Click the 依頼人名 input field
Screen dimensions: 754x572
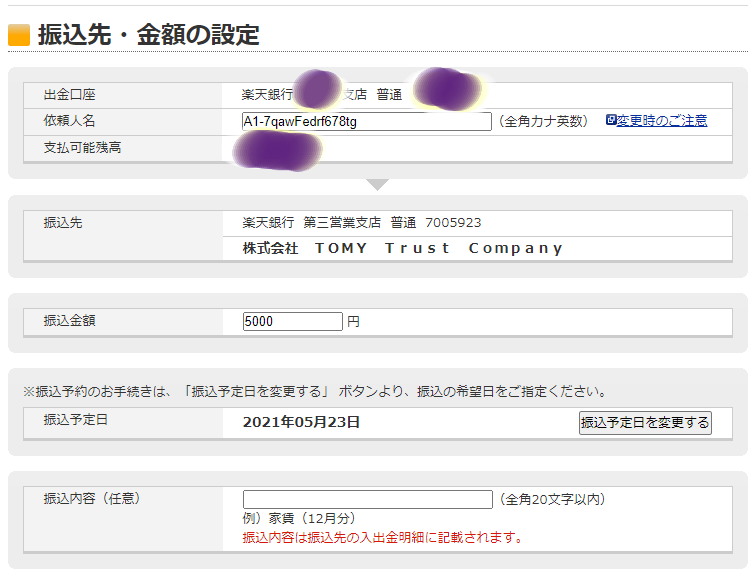click(x=366, y=121)
